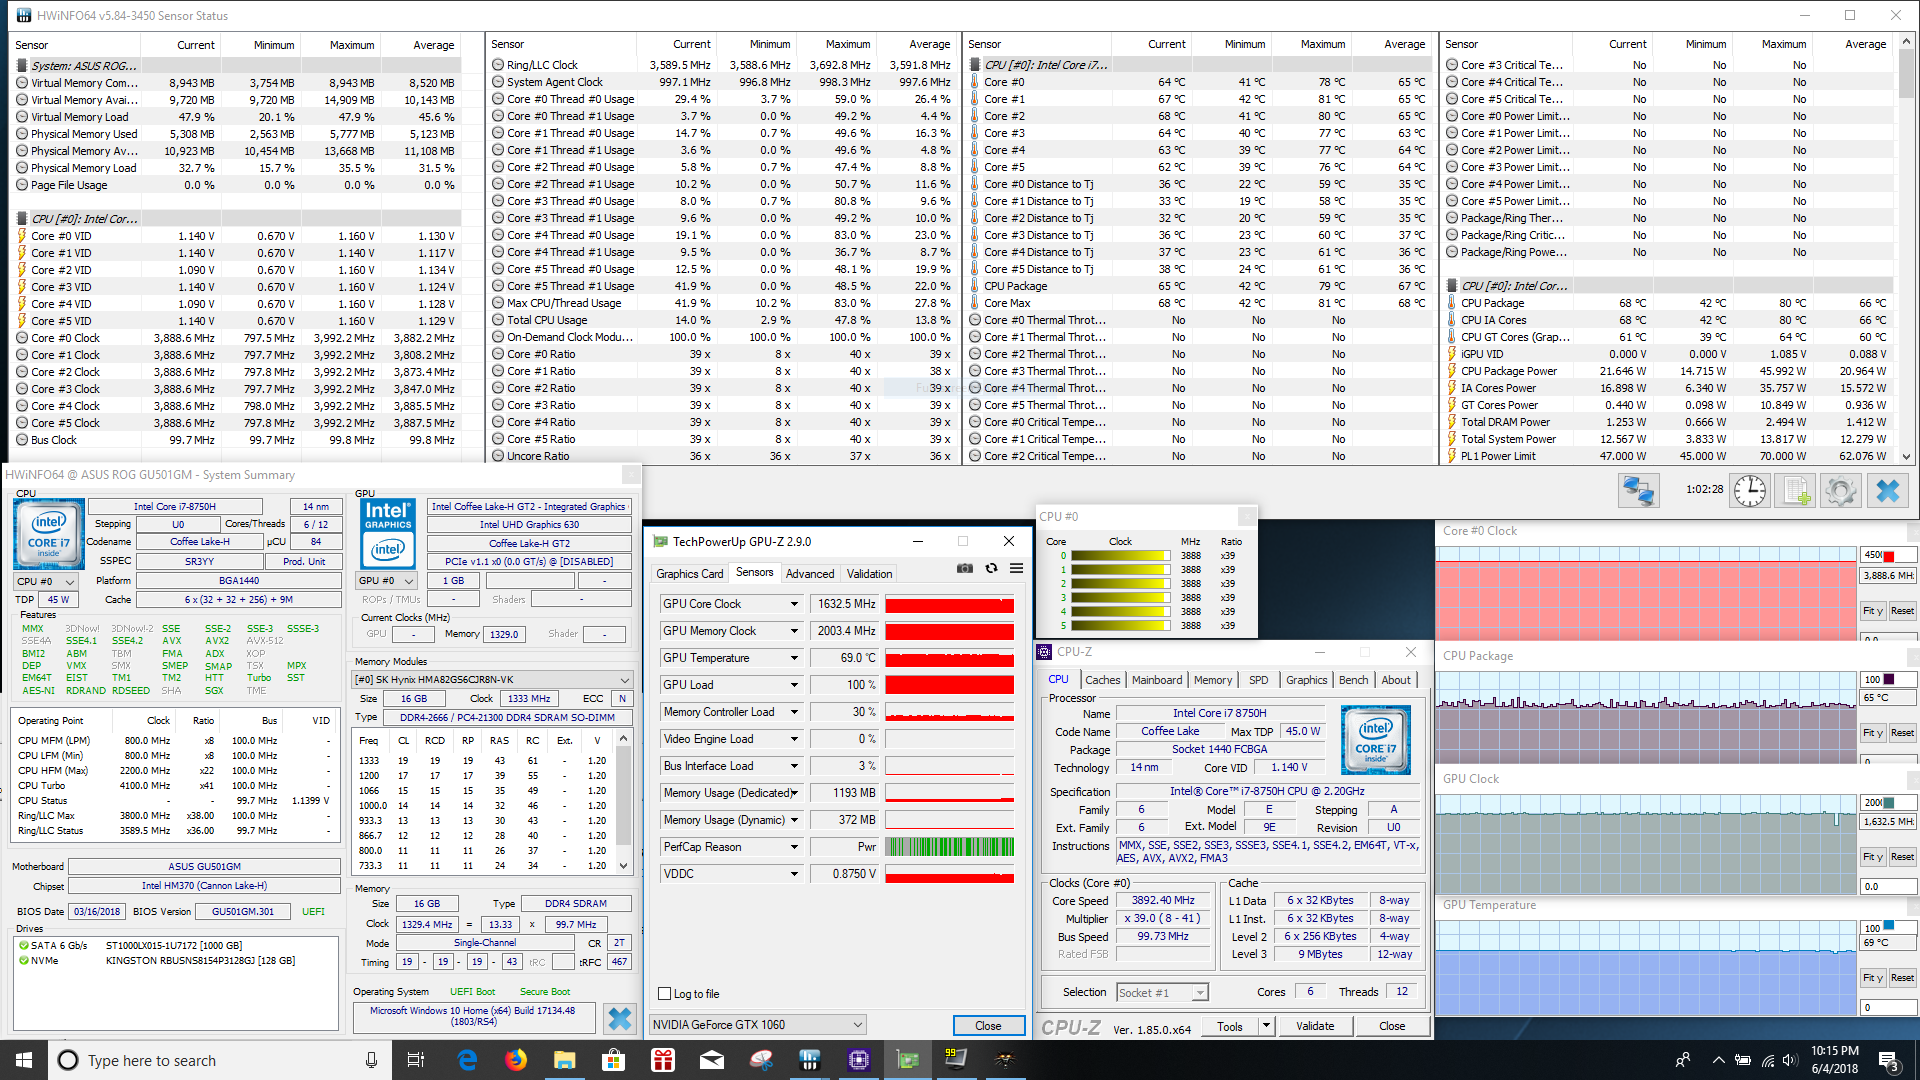Launch Microsoft Edge from the taskbar
The width and height of the screenshot is (1920, 1080).
point(467,1060)
